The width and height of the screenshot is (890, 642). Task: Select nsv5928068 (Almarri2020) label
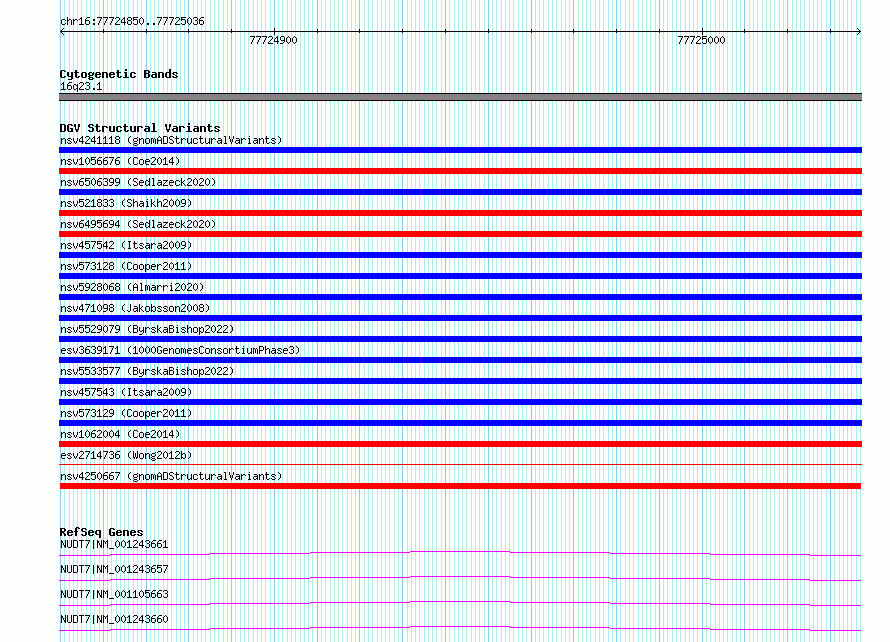(x=132, y=287)
